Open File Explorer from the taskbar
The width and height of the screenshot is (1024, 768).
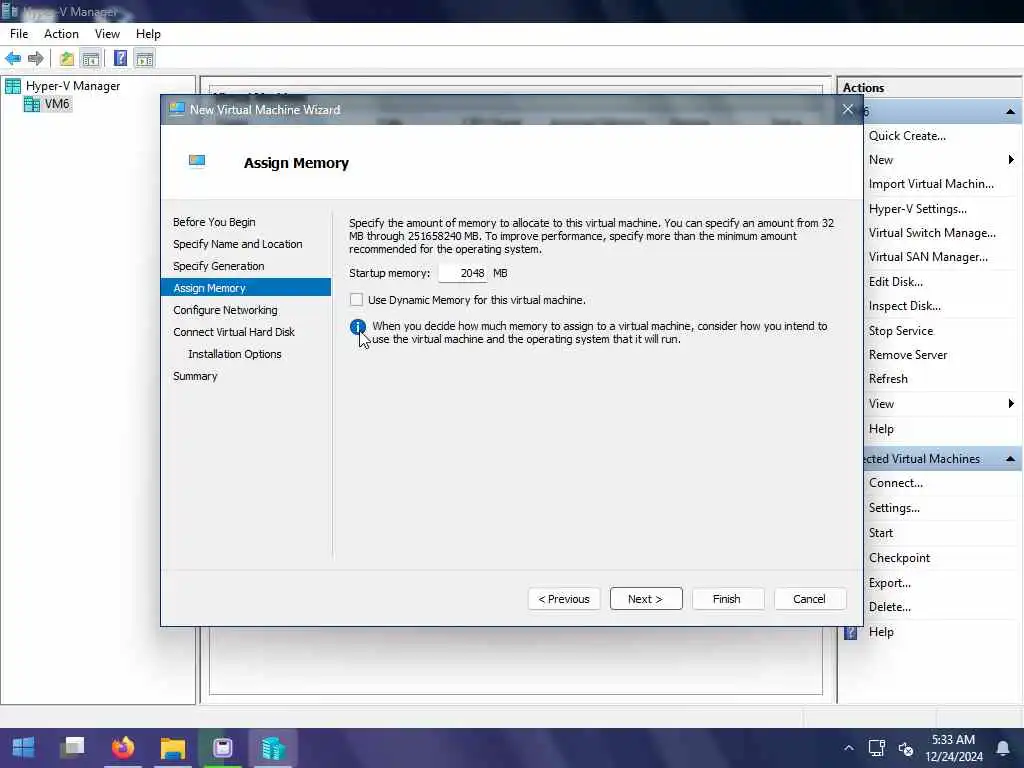[173, 748]
